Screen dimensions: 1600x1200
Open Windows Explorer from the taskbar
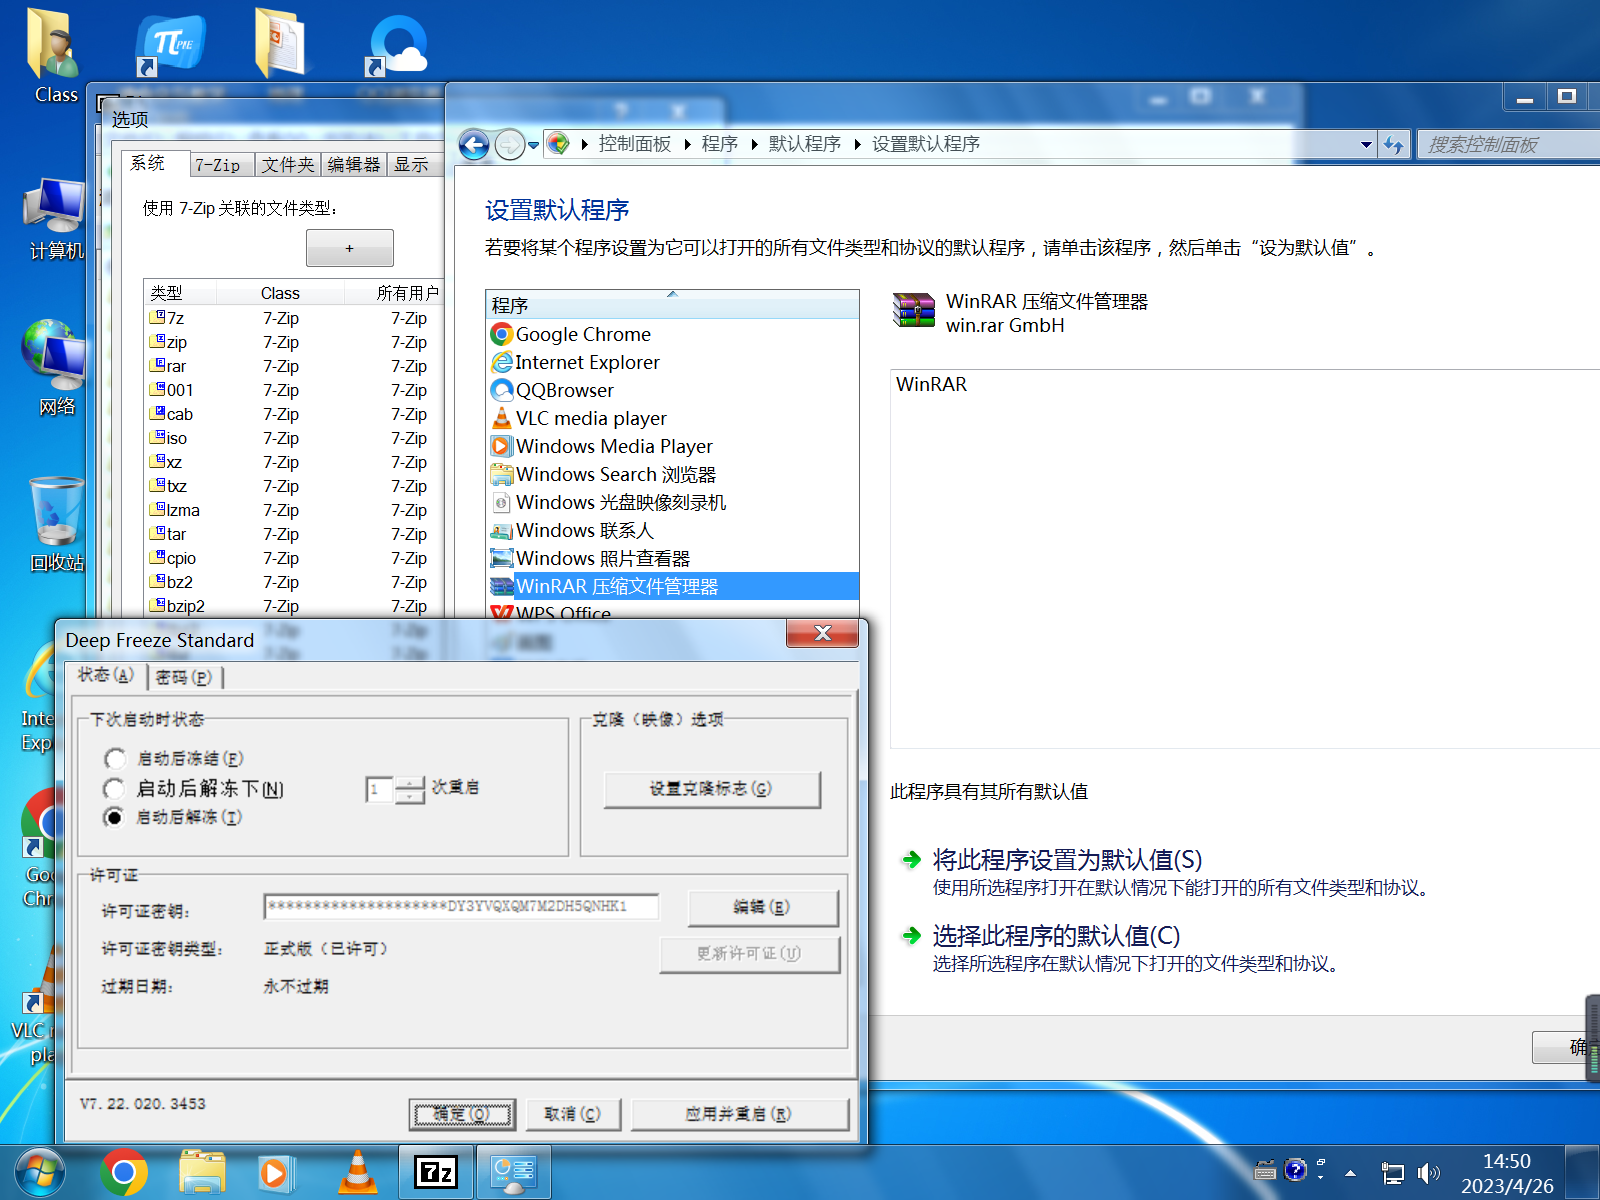[202, 1172]
